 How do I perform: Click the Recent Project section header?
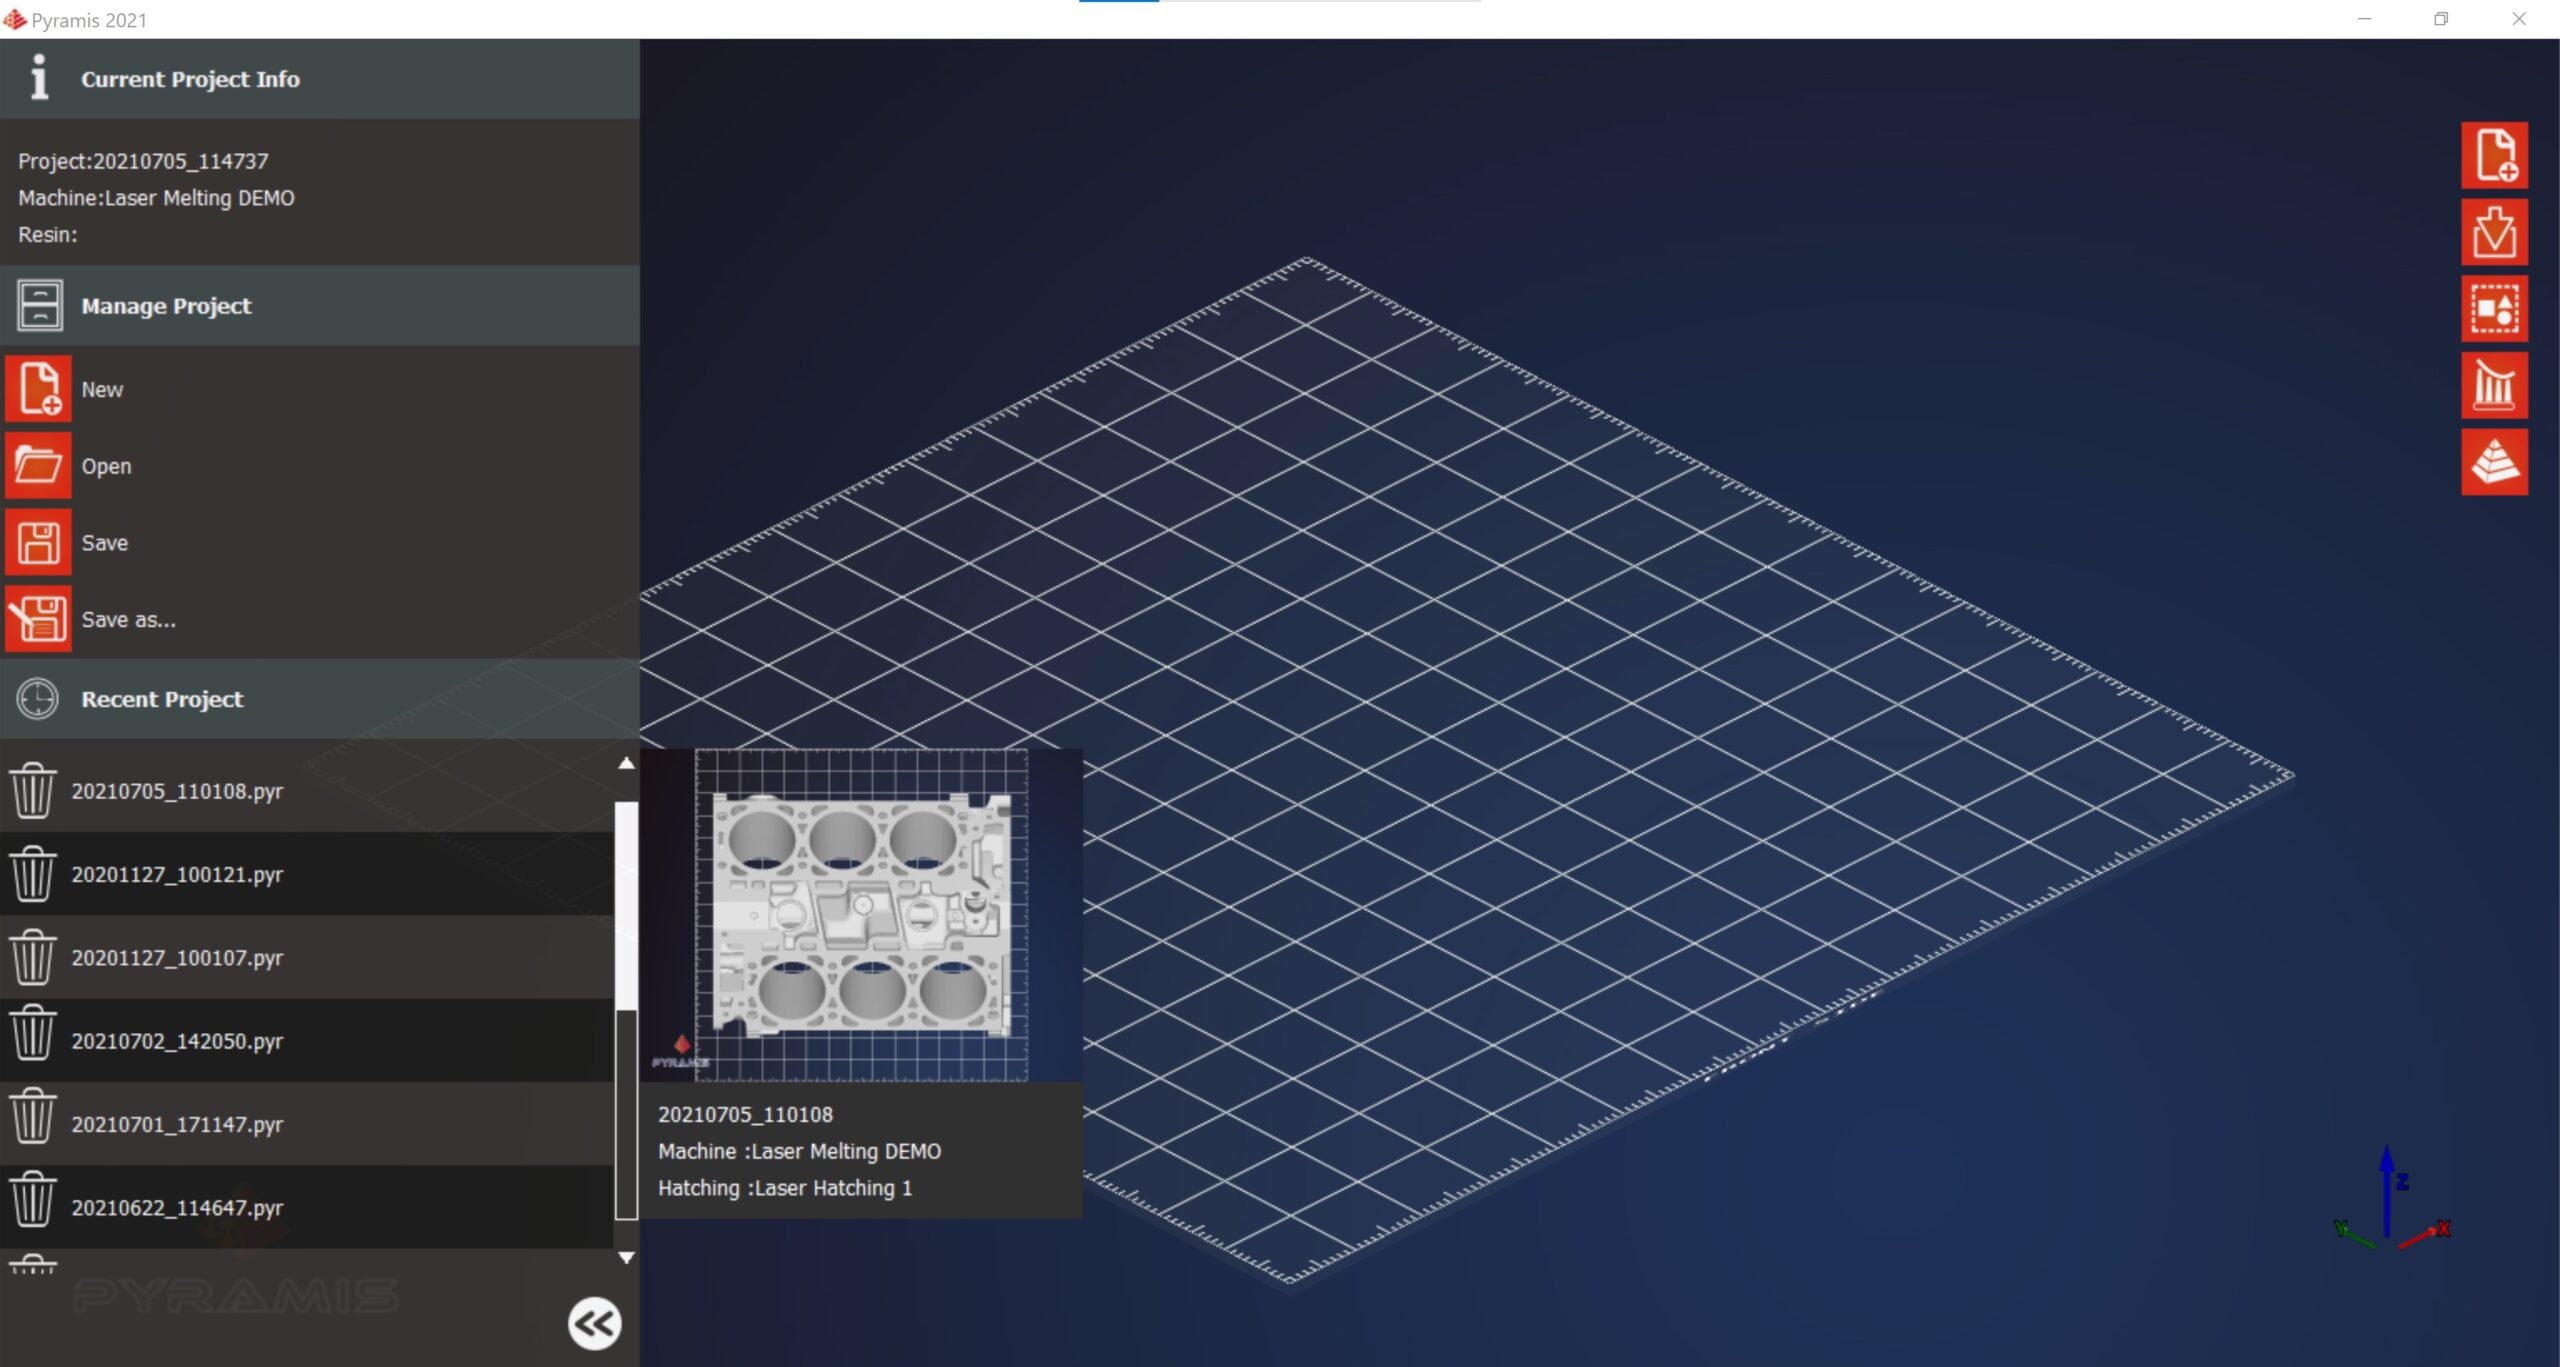(320, 699)
